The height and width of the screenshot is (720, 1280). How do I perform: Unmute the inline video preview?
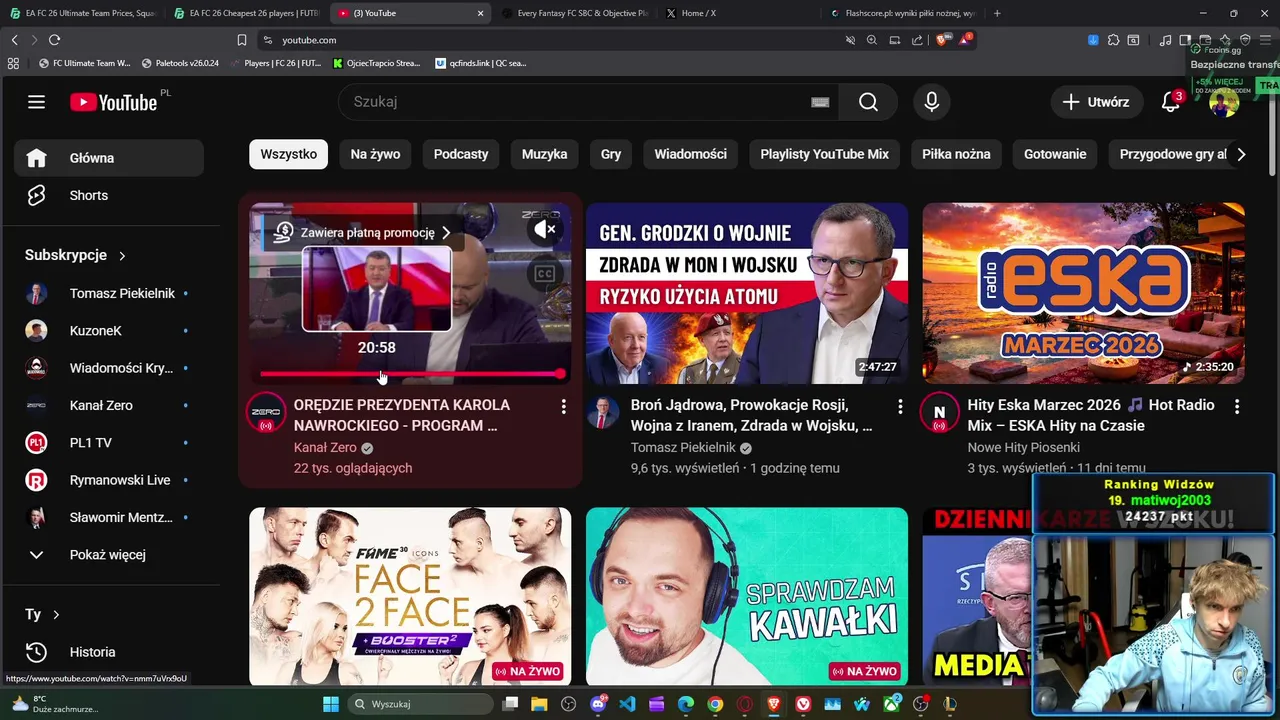coord(544,230)
